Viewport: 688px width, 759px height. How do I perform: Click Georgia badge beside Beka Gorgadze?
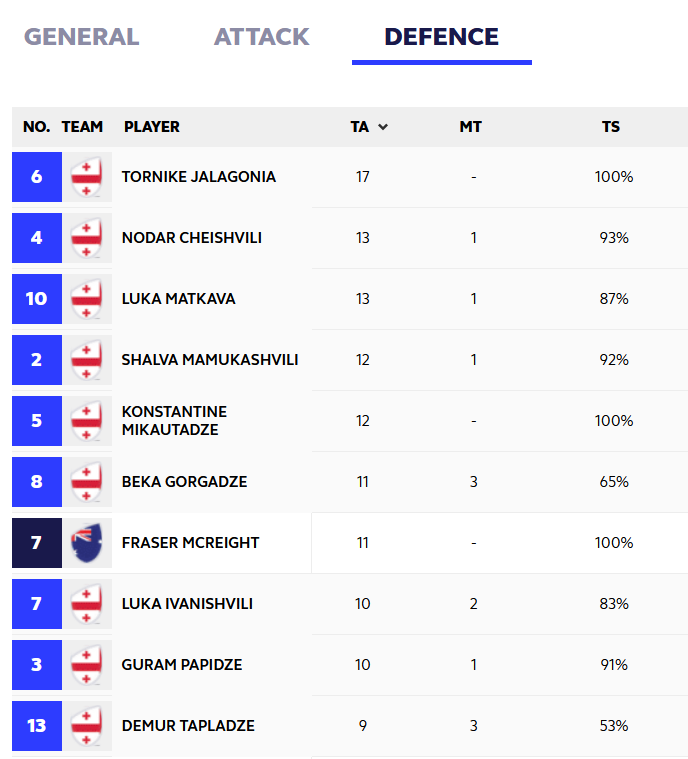87,482
